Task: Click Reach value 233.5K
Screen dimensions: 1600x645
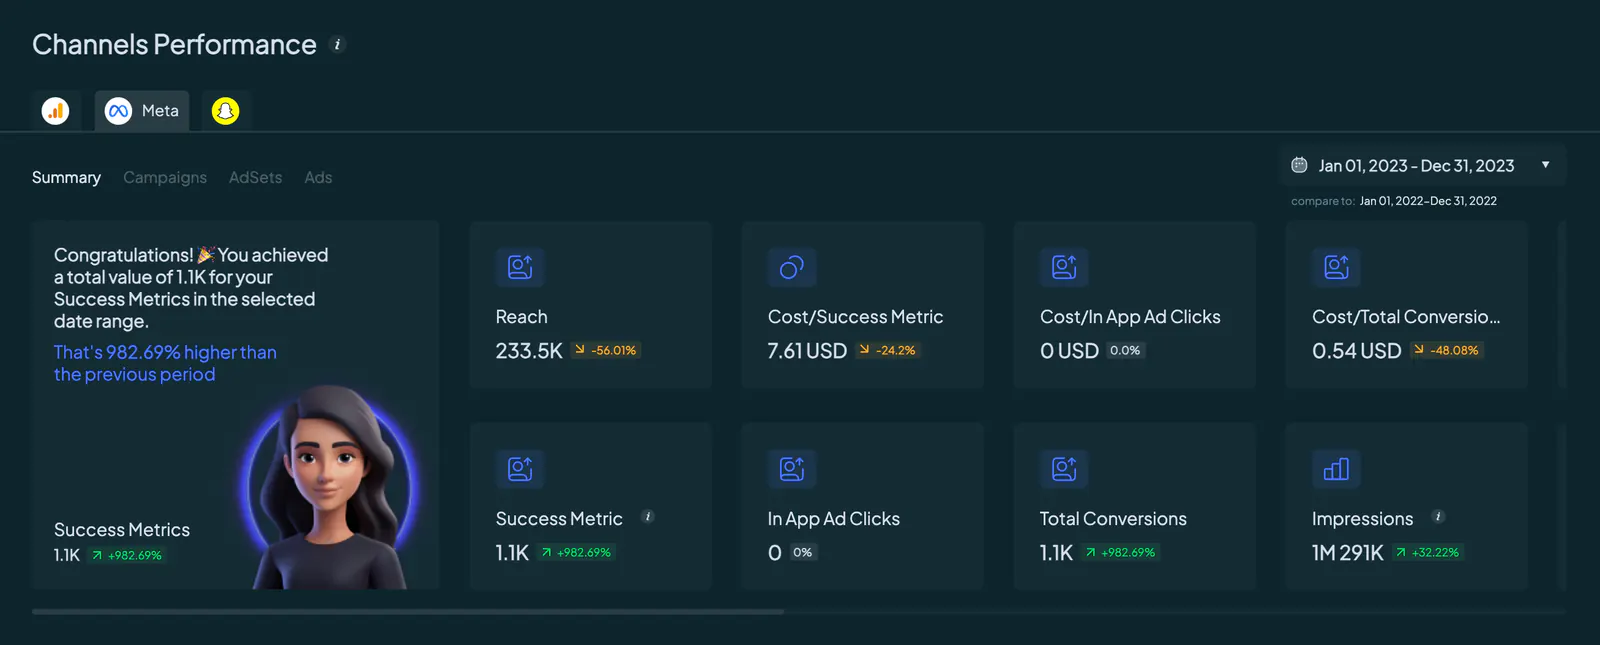Action: click(x=529, y=351)
